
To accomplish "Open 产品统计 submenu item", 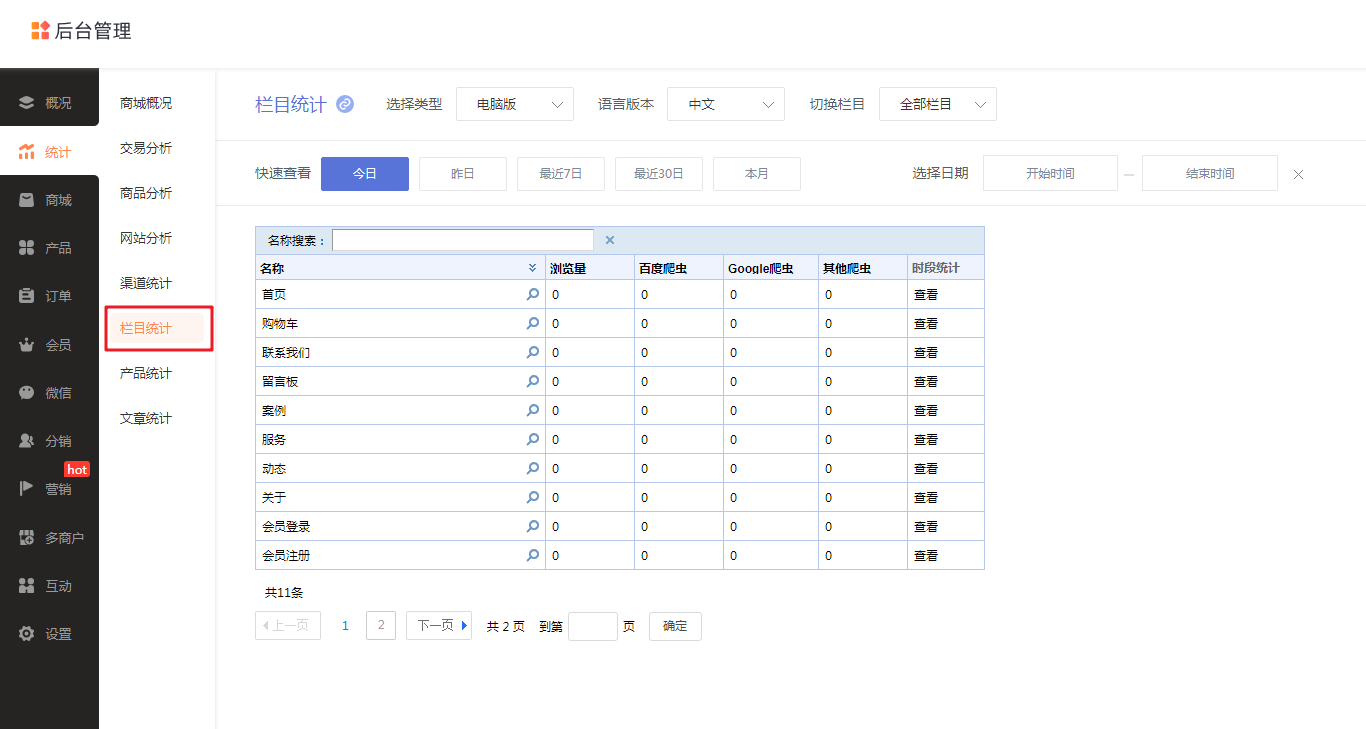I will tap(146, 373).
